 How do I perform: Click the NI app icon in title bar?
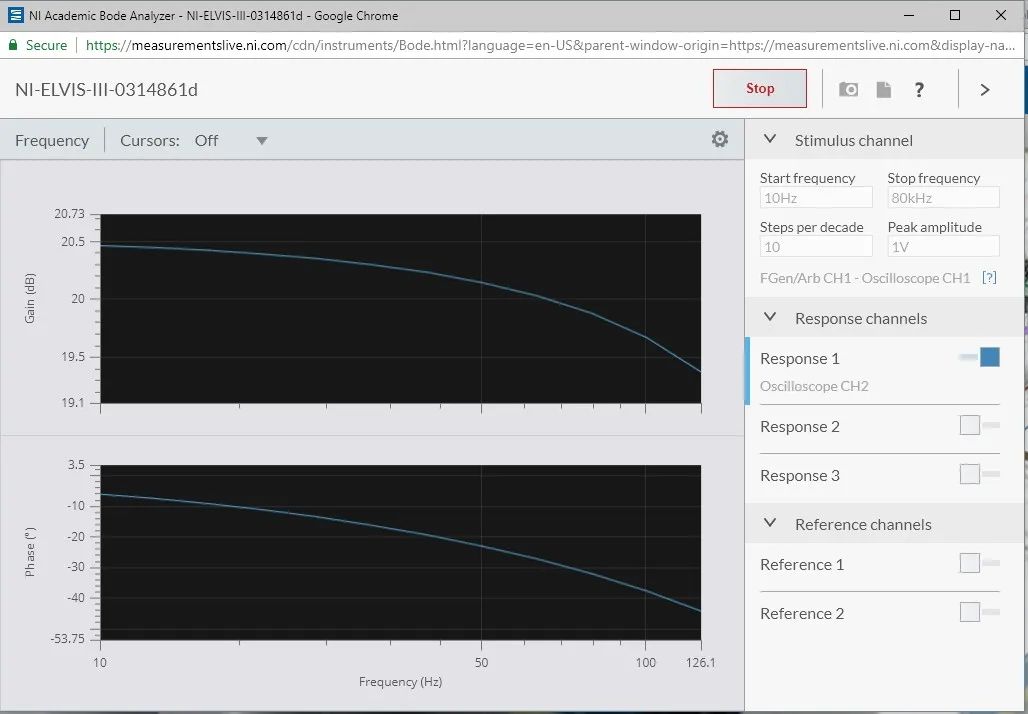pos(16,15)
